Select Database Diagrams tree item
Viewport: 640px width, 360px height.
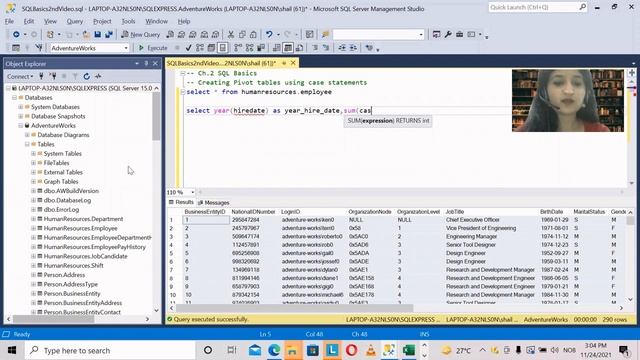pos(63,135)
